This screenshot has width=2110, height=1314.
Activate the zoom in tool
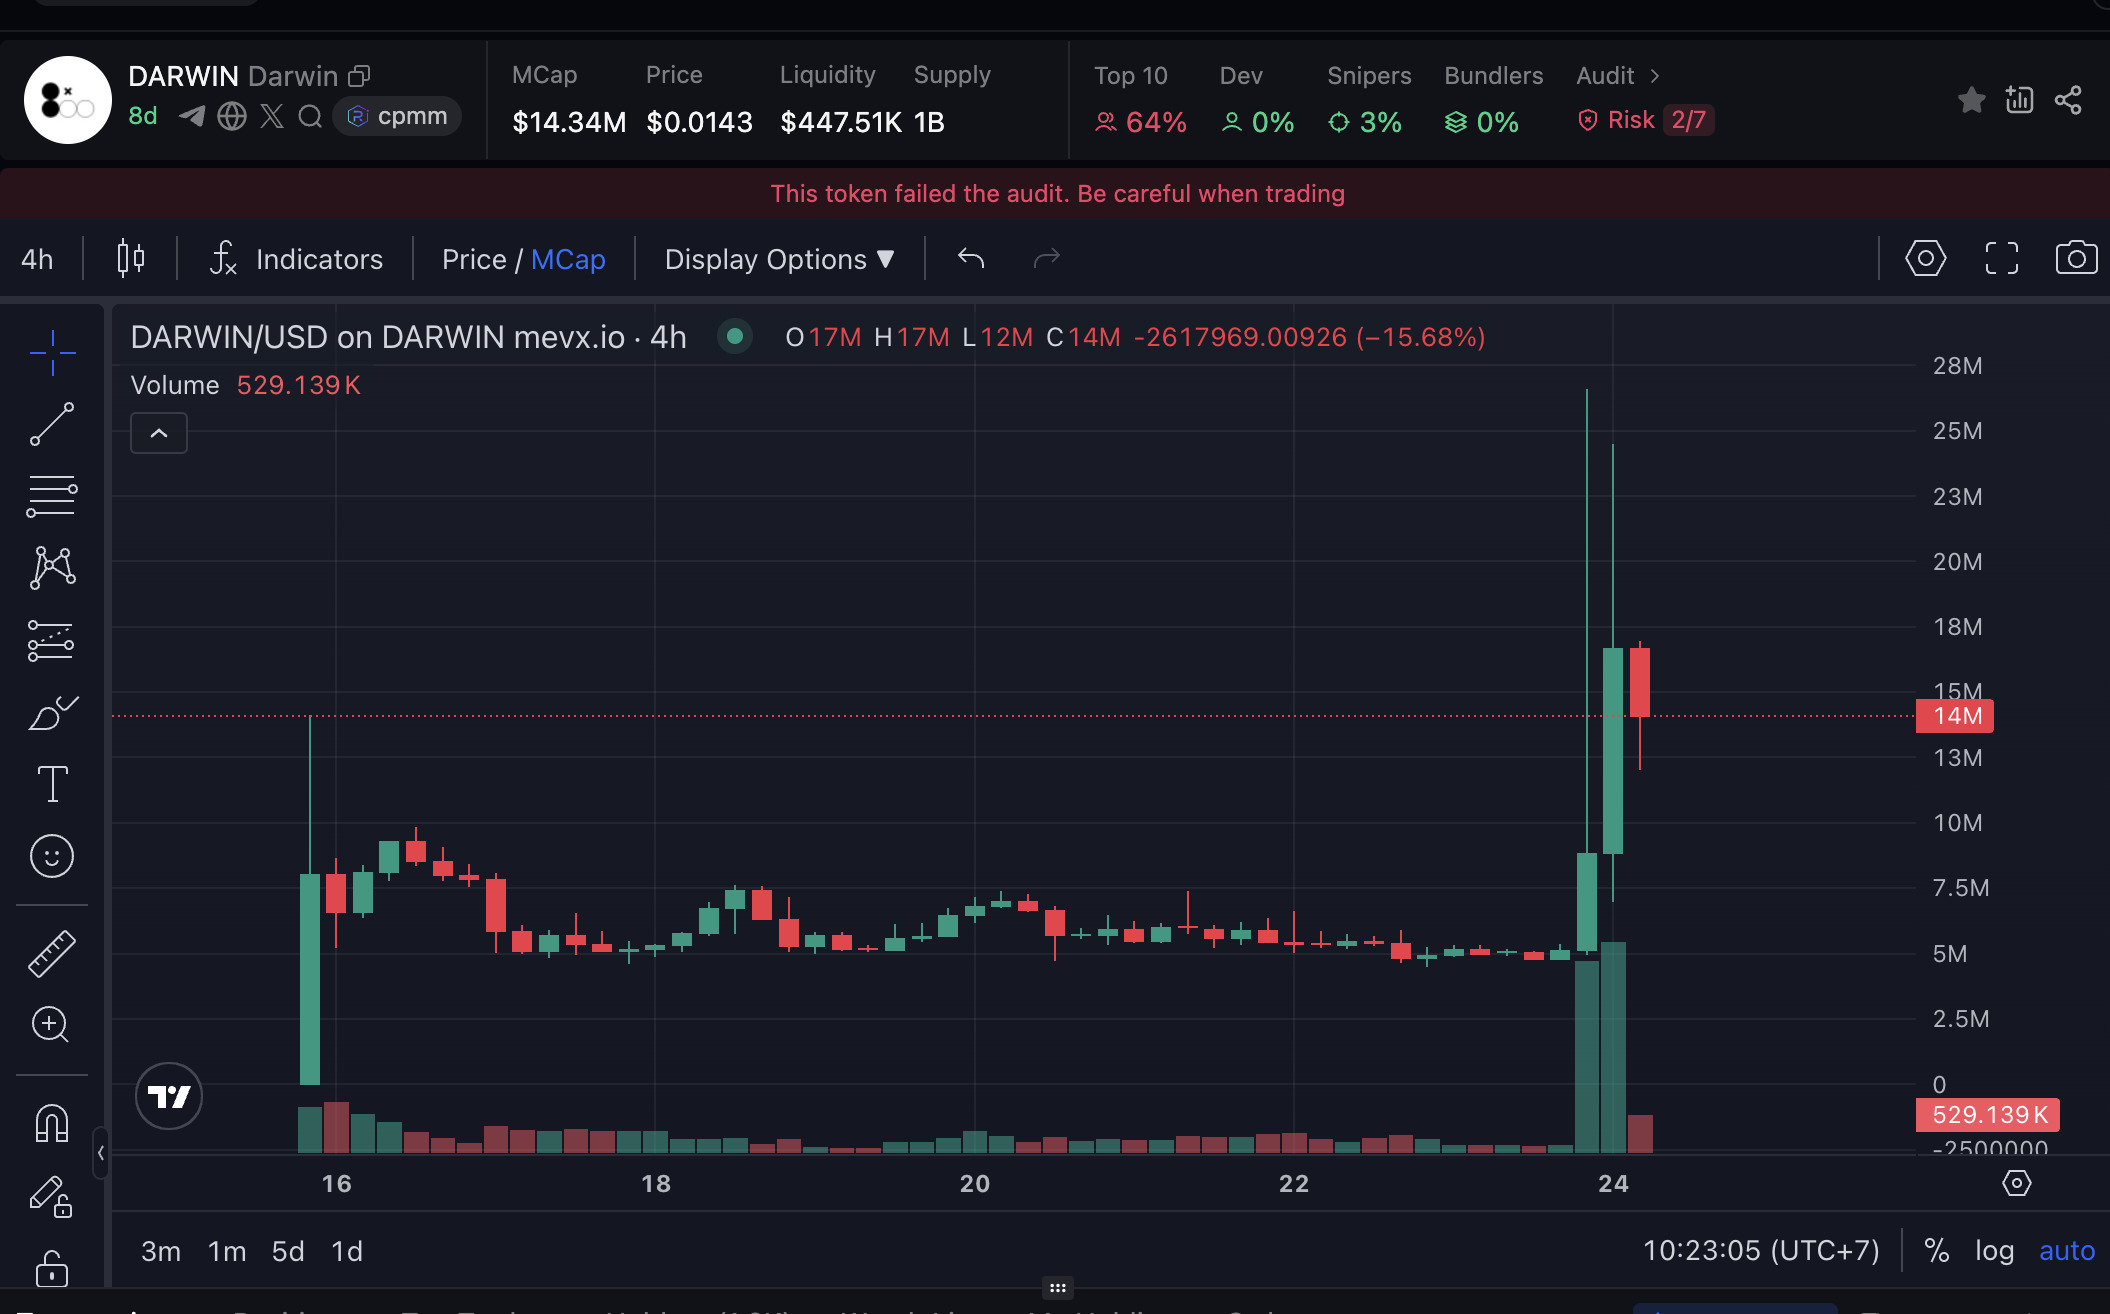[50, 1024]
